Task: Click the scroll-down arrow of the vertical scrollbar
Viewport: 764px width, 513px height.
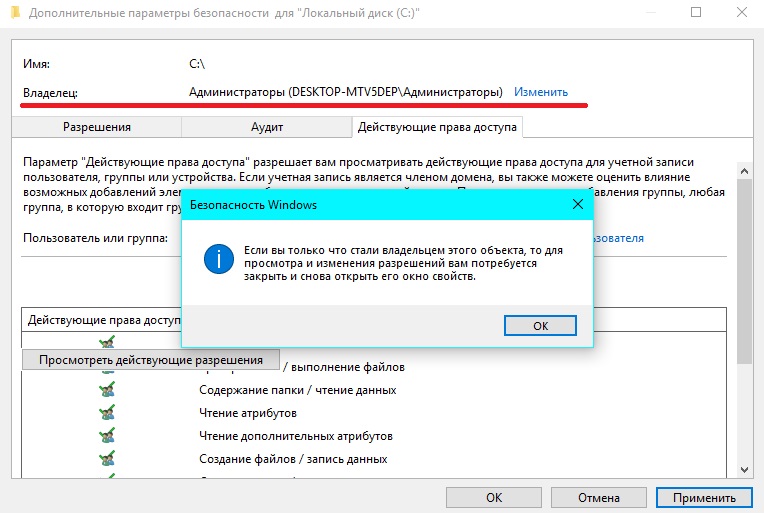Action: 743,469
